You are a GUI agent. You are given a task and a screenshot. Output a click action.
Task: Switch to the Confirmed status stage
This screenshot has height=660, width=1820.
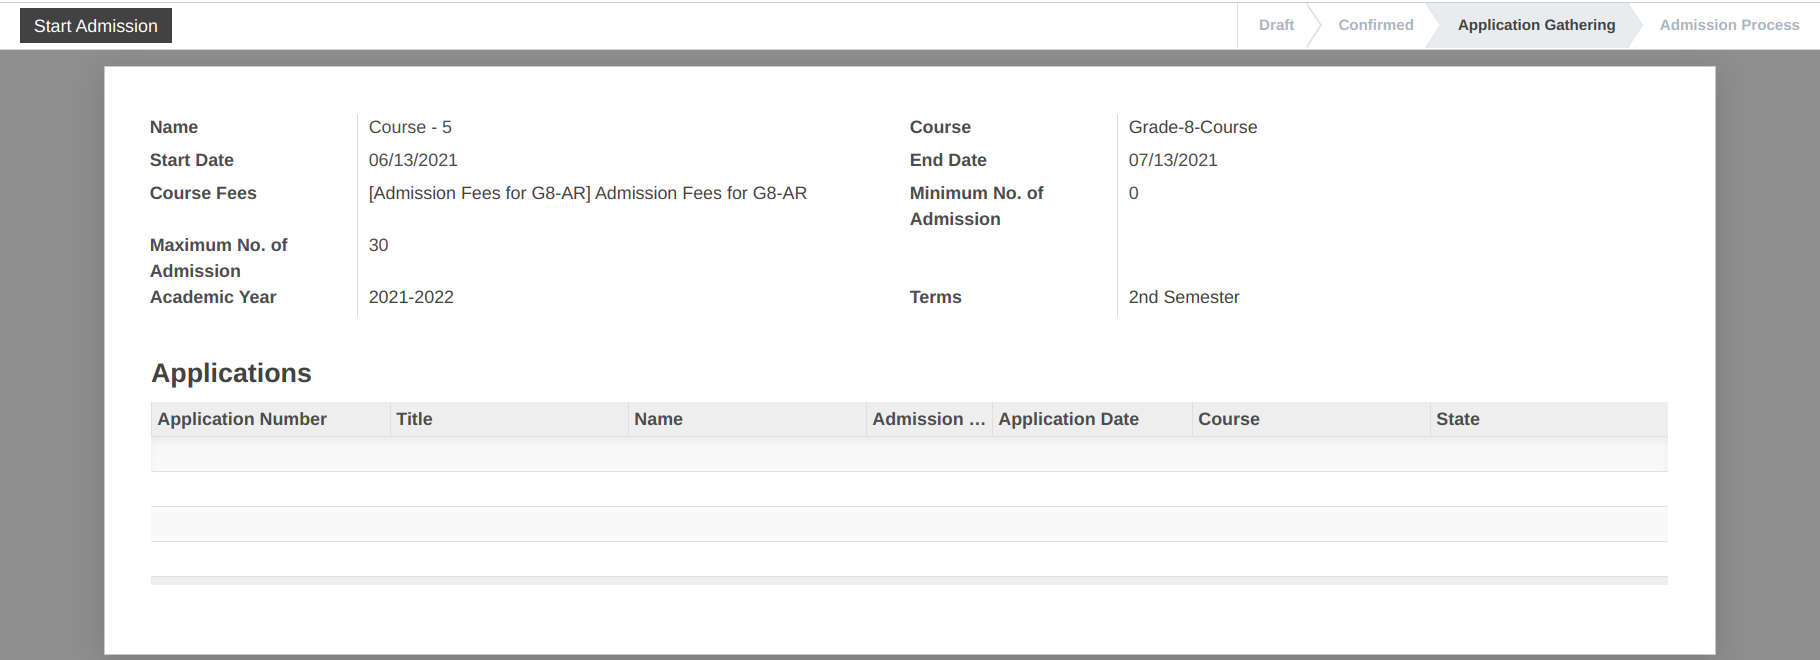pos(1376,25)
